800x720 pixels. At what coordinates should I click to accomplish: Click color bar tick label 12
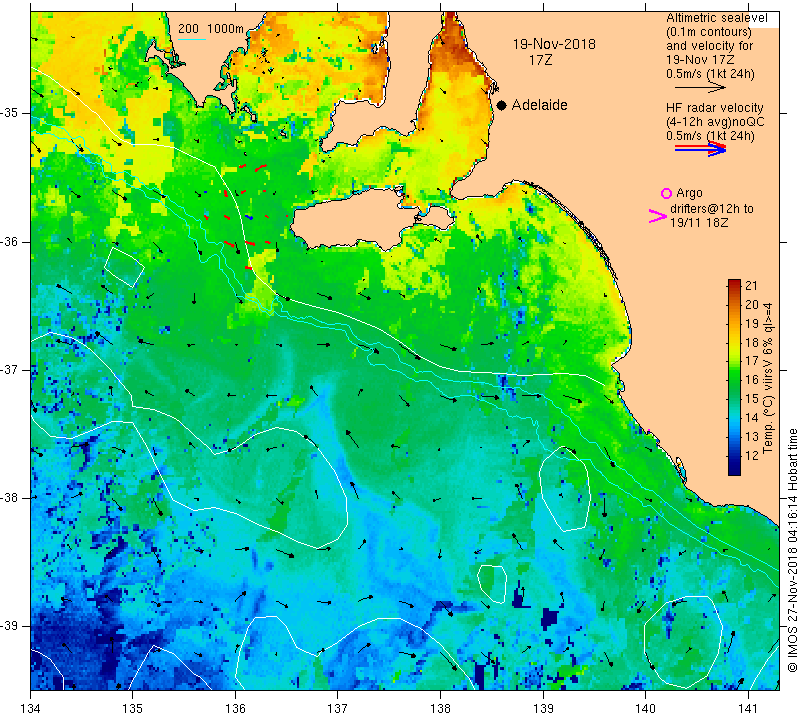[752, 456]
